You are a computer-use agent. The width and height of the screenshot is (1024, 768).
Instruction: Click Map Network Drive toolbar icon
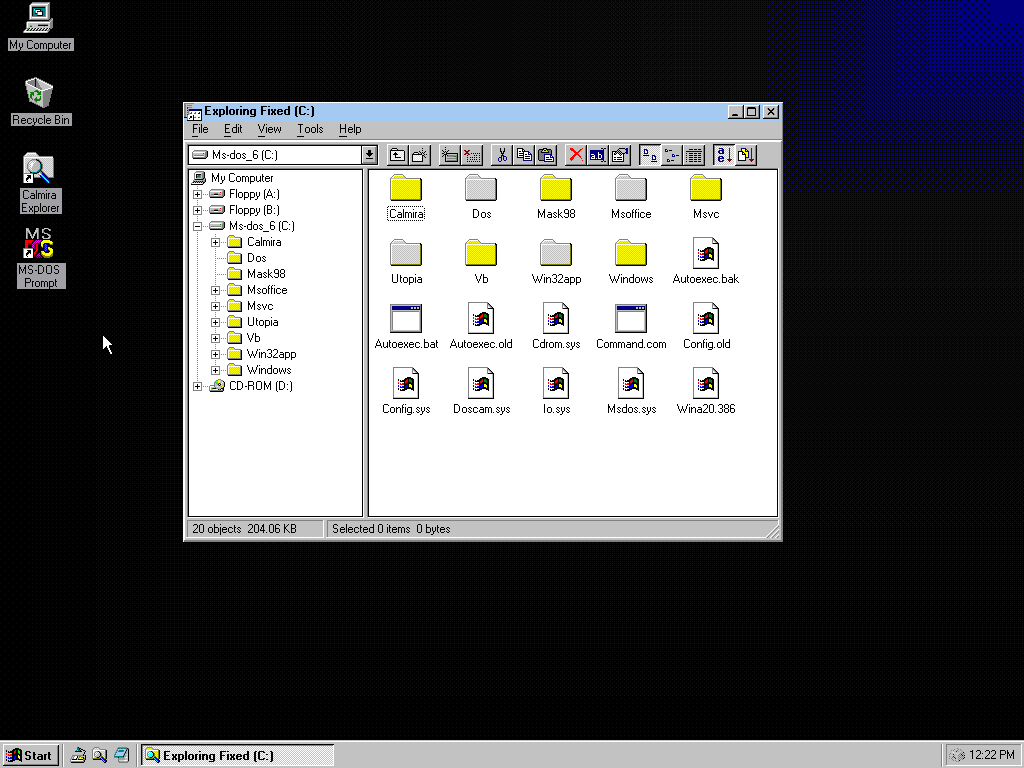coord(449,155)
